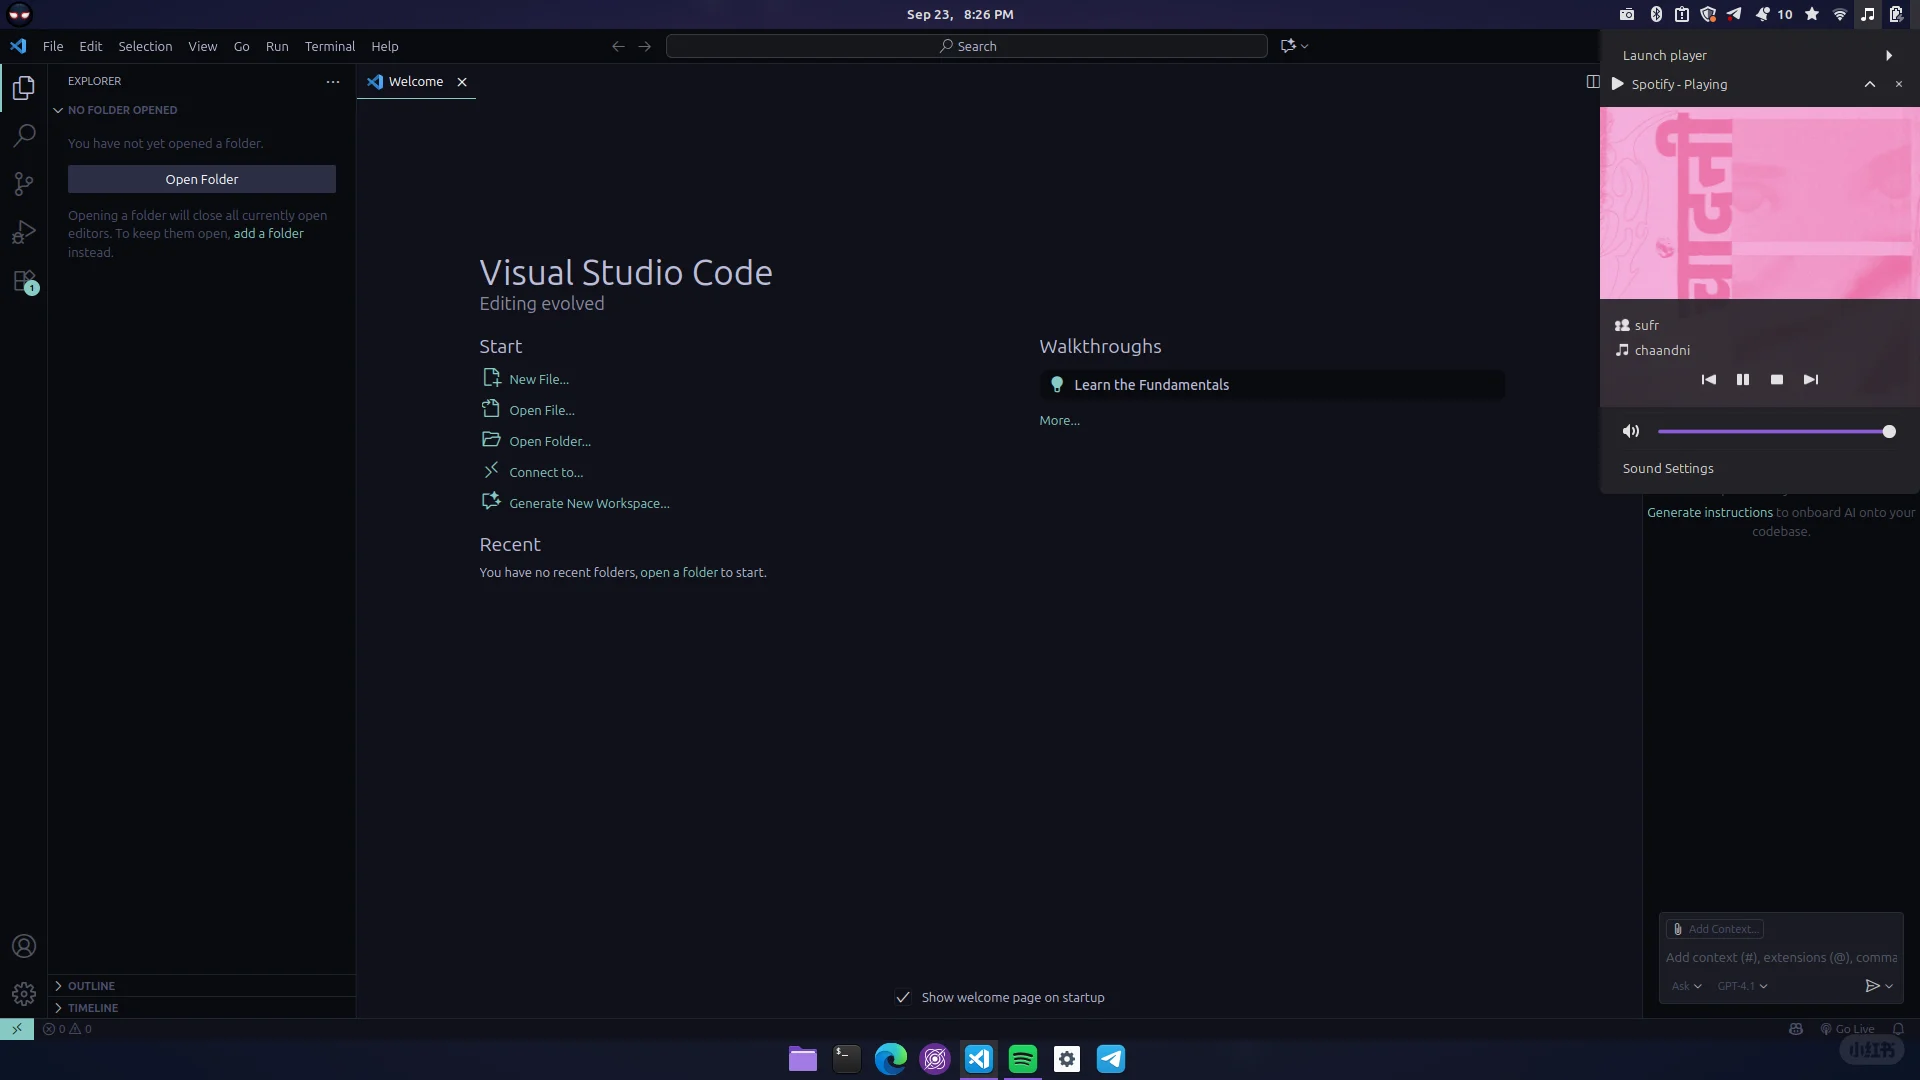Image resolution: width=1920 pixels, height=1080 pixels.
Task: Open the Search view in activity bar
Action: point(24,135)
